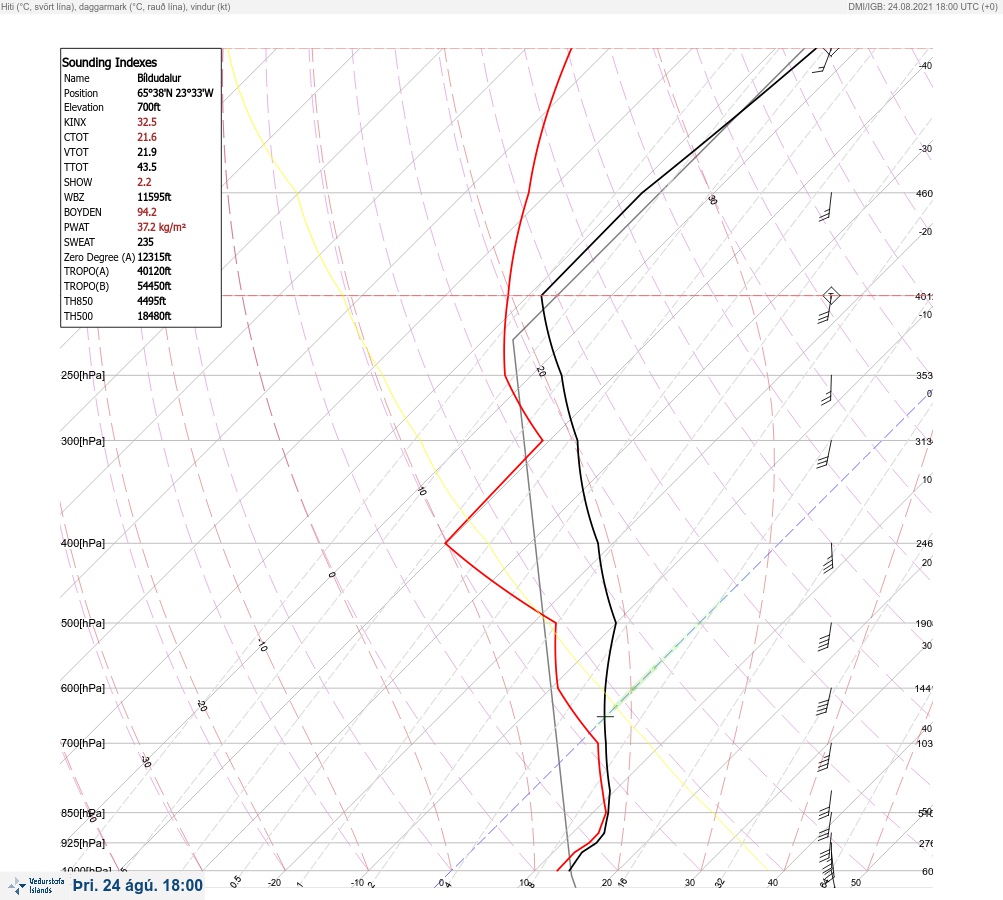Screen dimensions: 1003x900
Task: Click the DMI/IGB 24.08.2021 18:00 UTC header
Action: tap(922, 6)
